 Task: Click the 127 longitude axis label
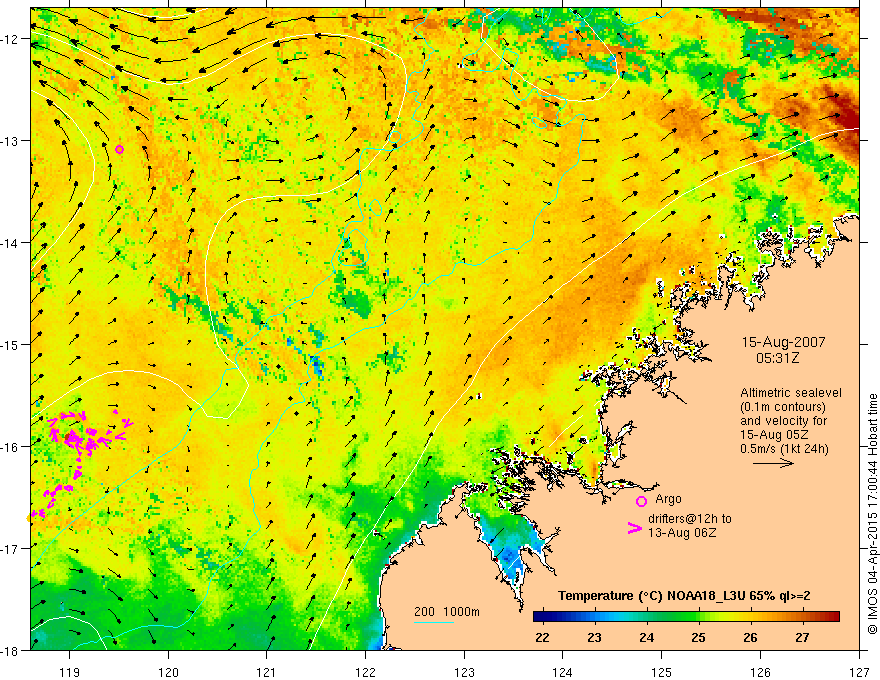[x=859, y=672]
